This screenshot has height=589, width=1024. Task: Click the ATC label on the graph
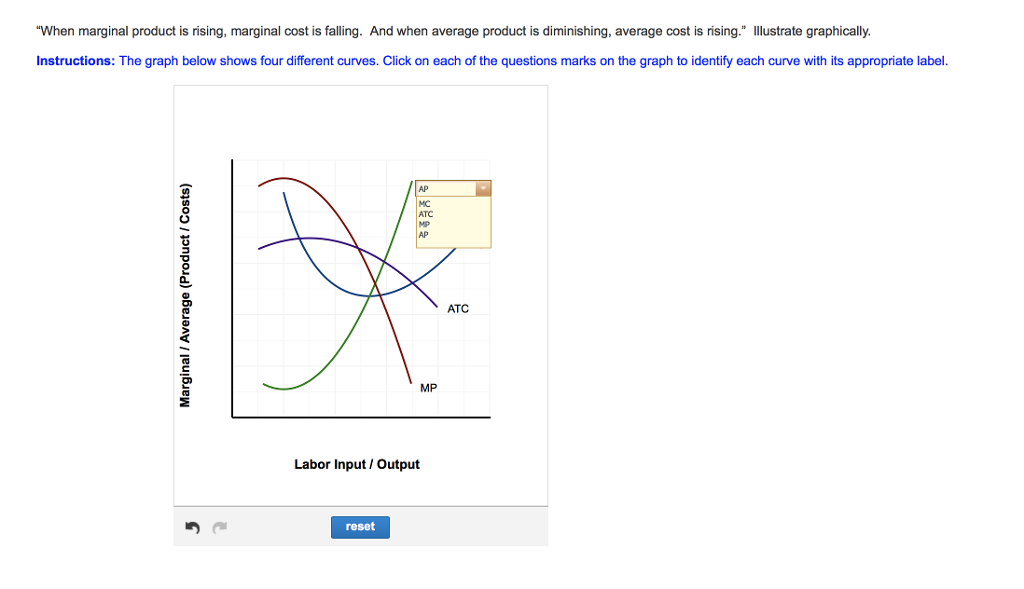click(459, 308)
